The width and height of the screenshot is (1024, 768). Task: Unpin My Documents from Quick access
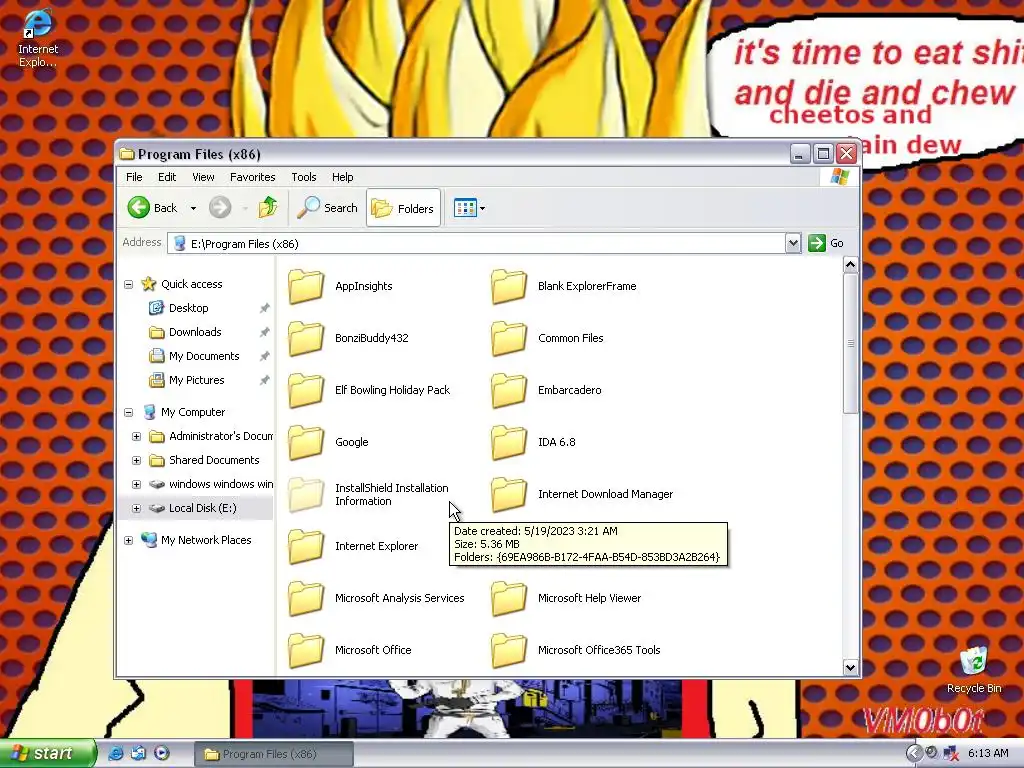[x=264, y=357]
